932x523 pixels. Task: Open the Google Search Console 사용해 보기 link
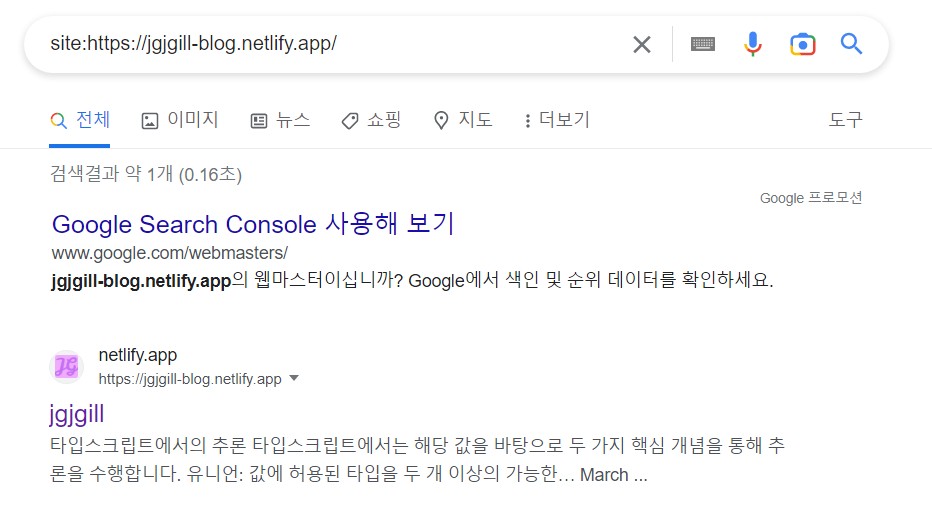coord(253,224)
